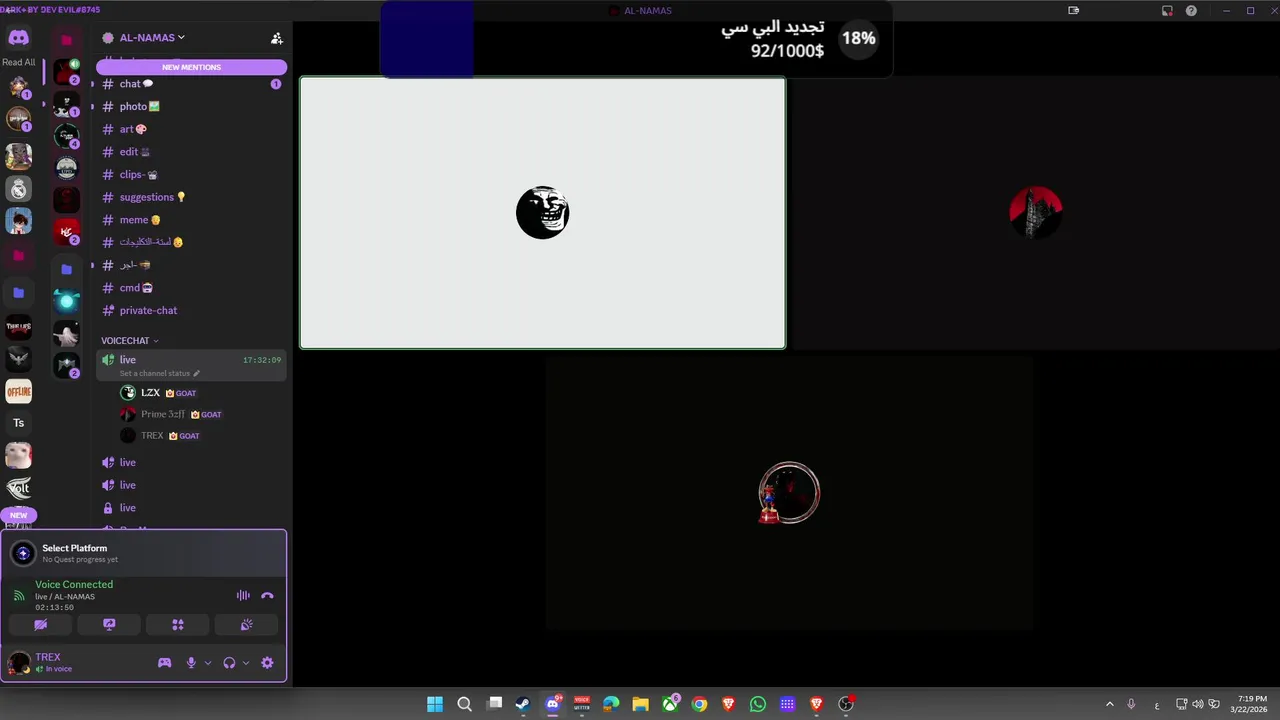Open noise suppression waveform settings

point(243,595)
